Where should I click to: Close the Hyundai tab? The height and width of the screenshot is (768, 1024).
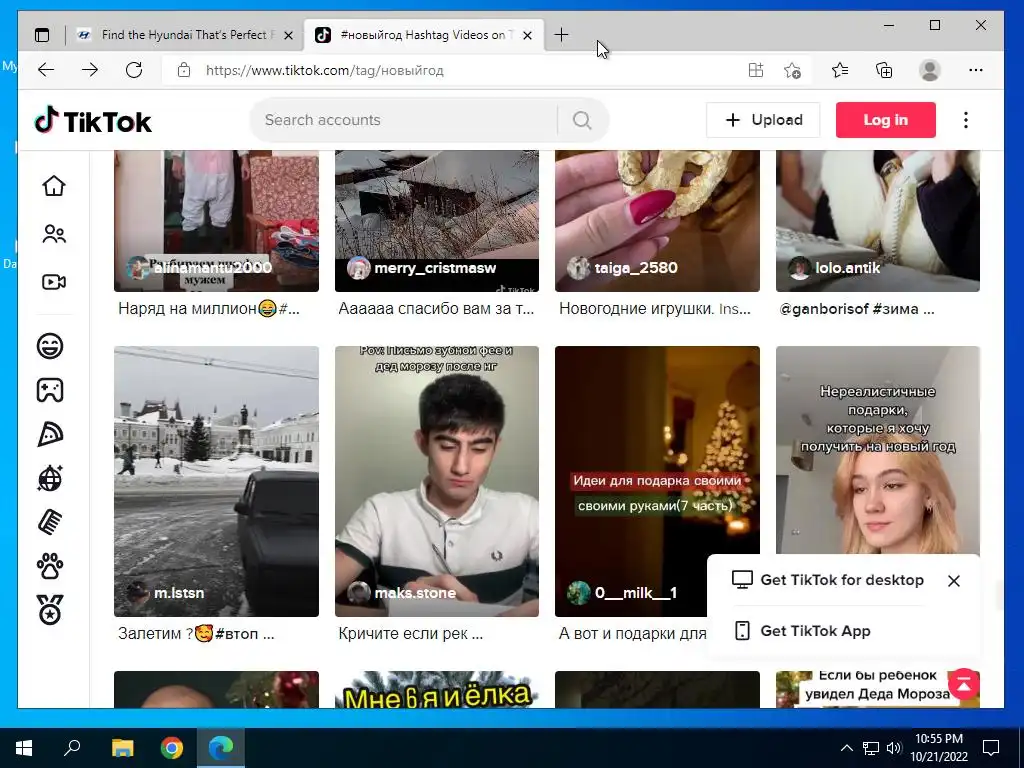coord(288,36)
